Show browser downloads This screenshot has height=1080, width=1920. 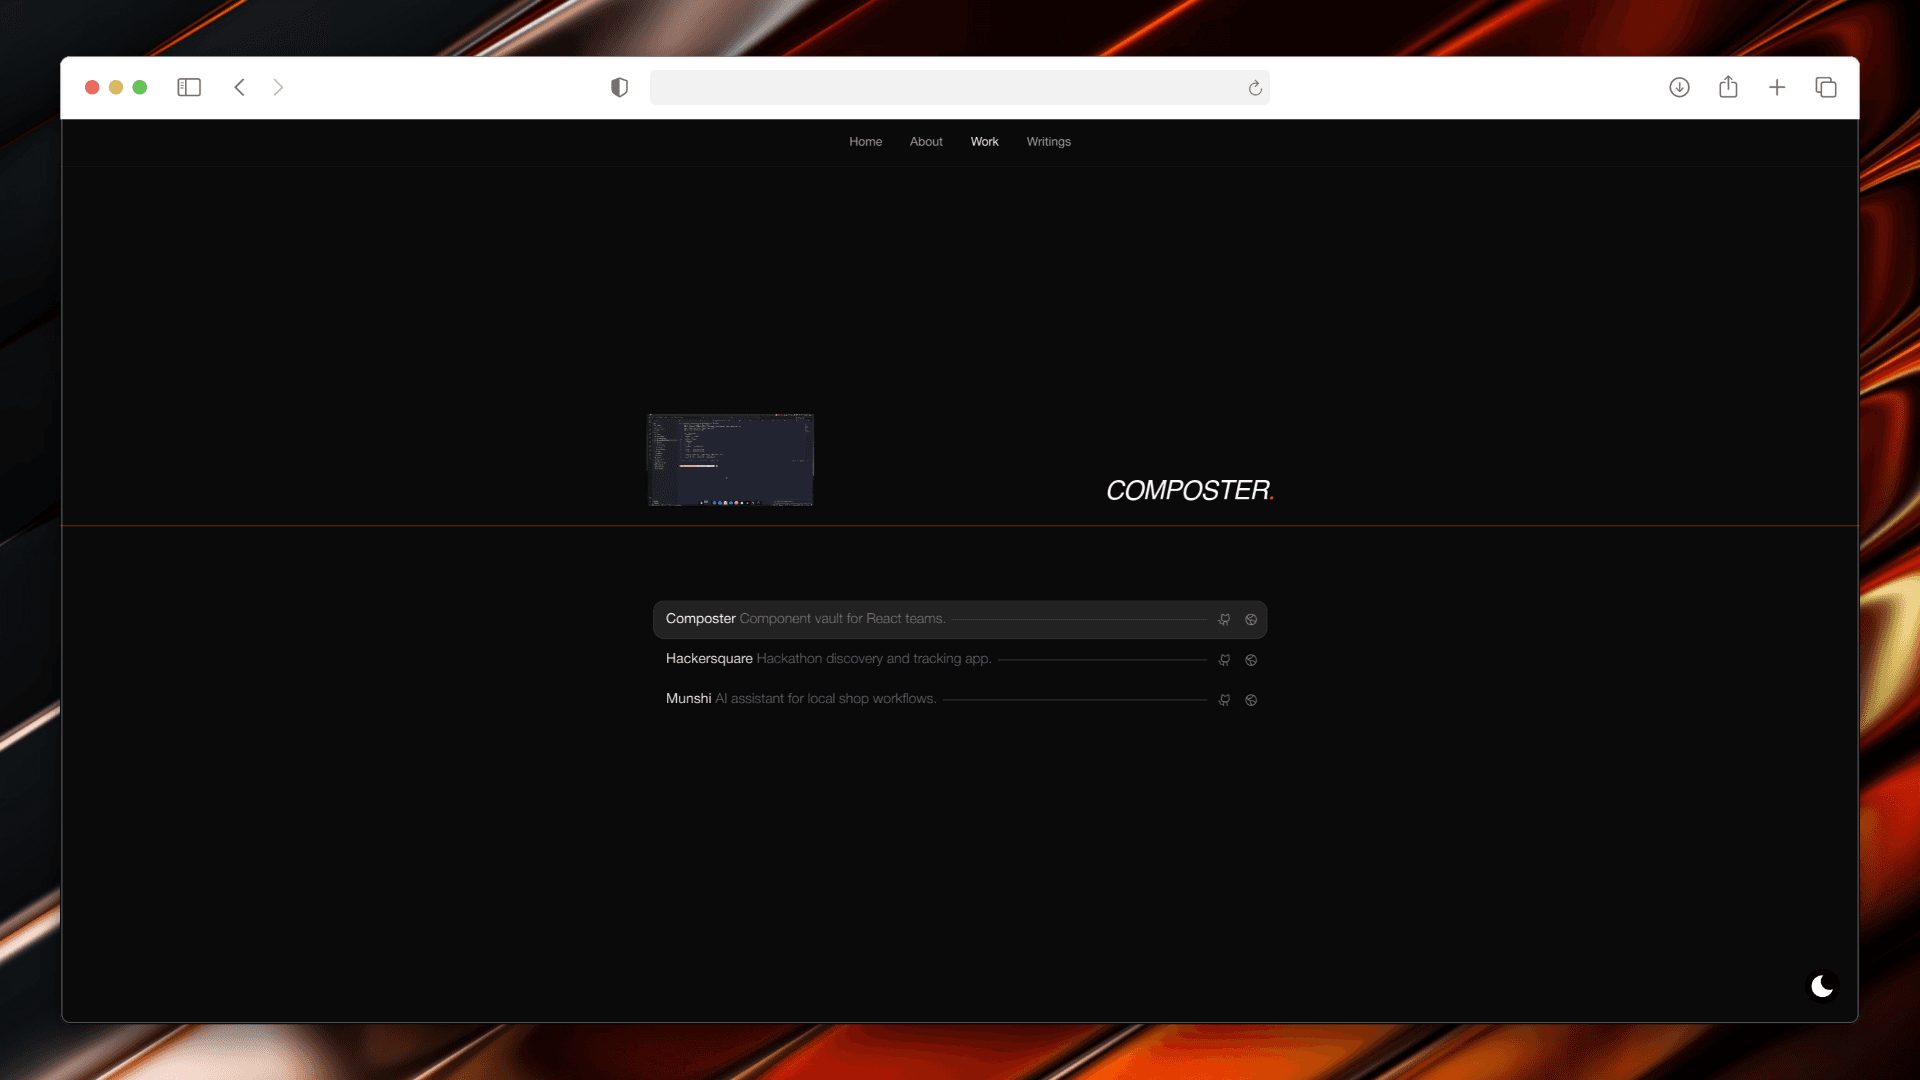[x=1679, y=88]
